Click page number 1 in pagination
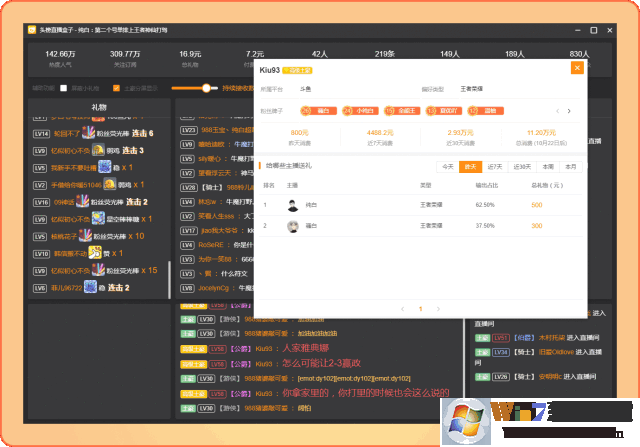The image size is (640, 447). pos(420,309)
